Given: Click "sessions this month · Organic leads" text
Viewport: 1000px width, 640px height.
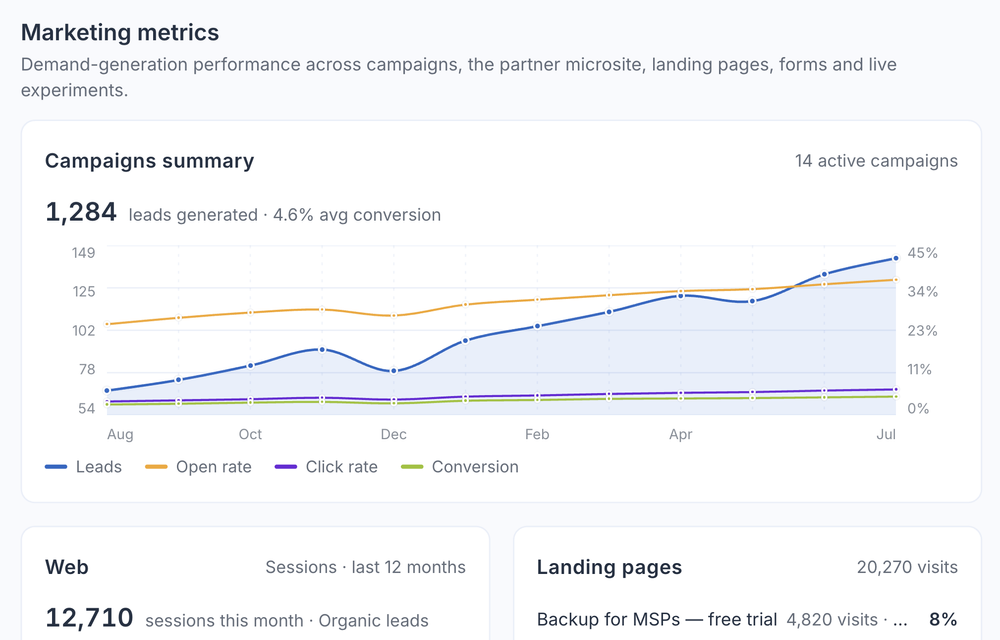Looking at the screenshot, I should pyautogui.click(x=287, y=621).
